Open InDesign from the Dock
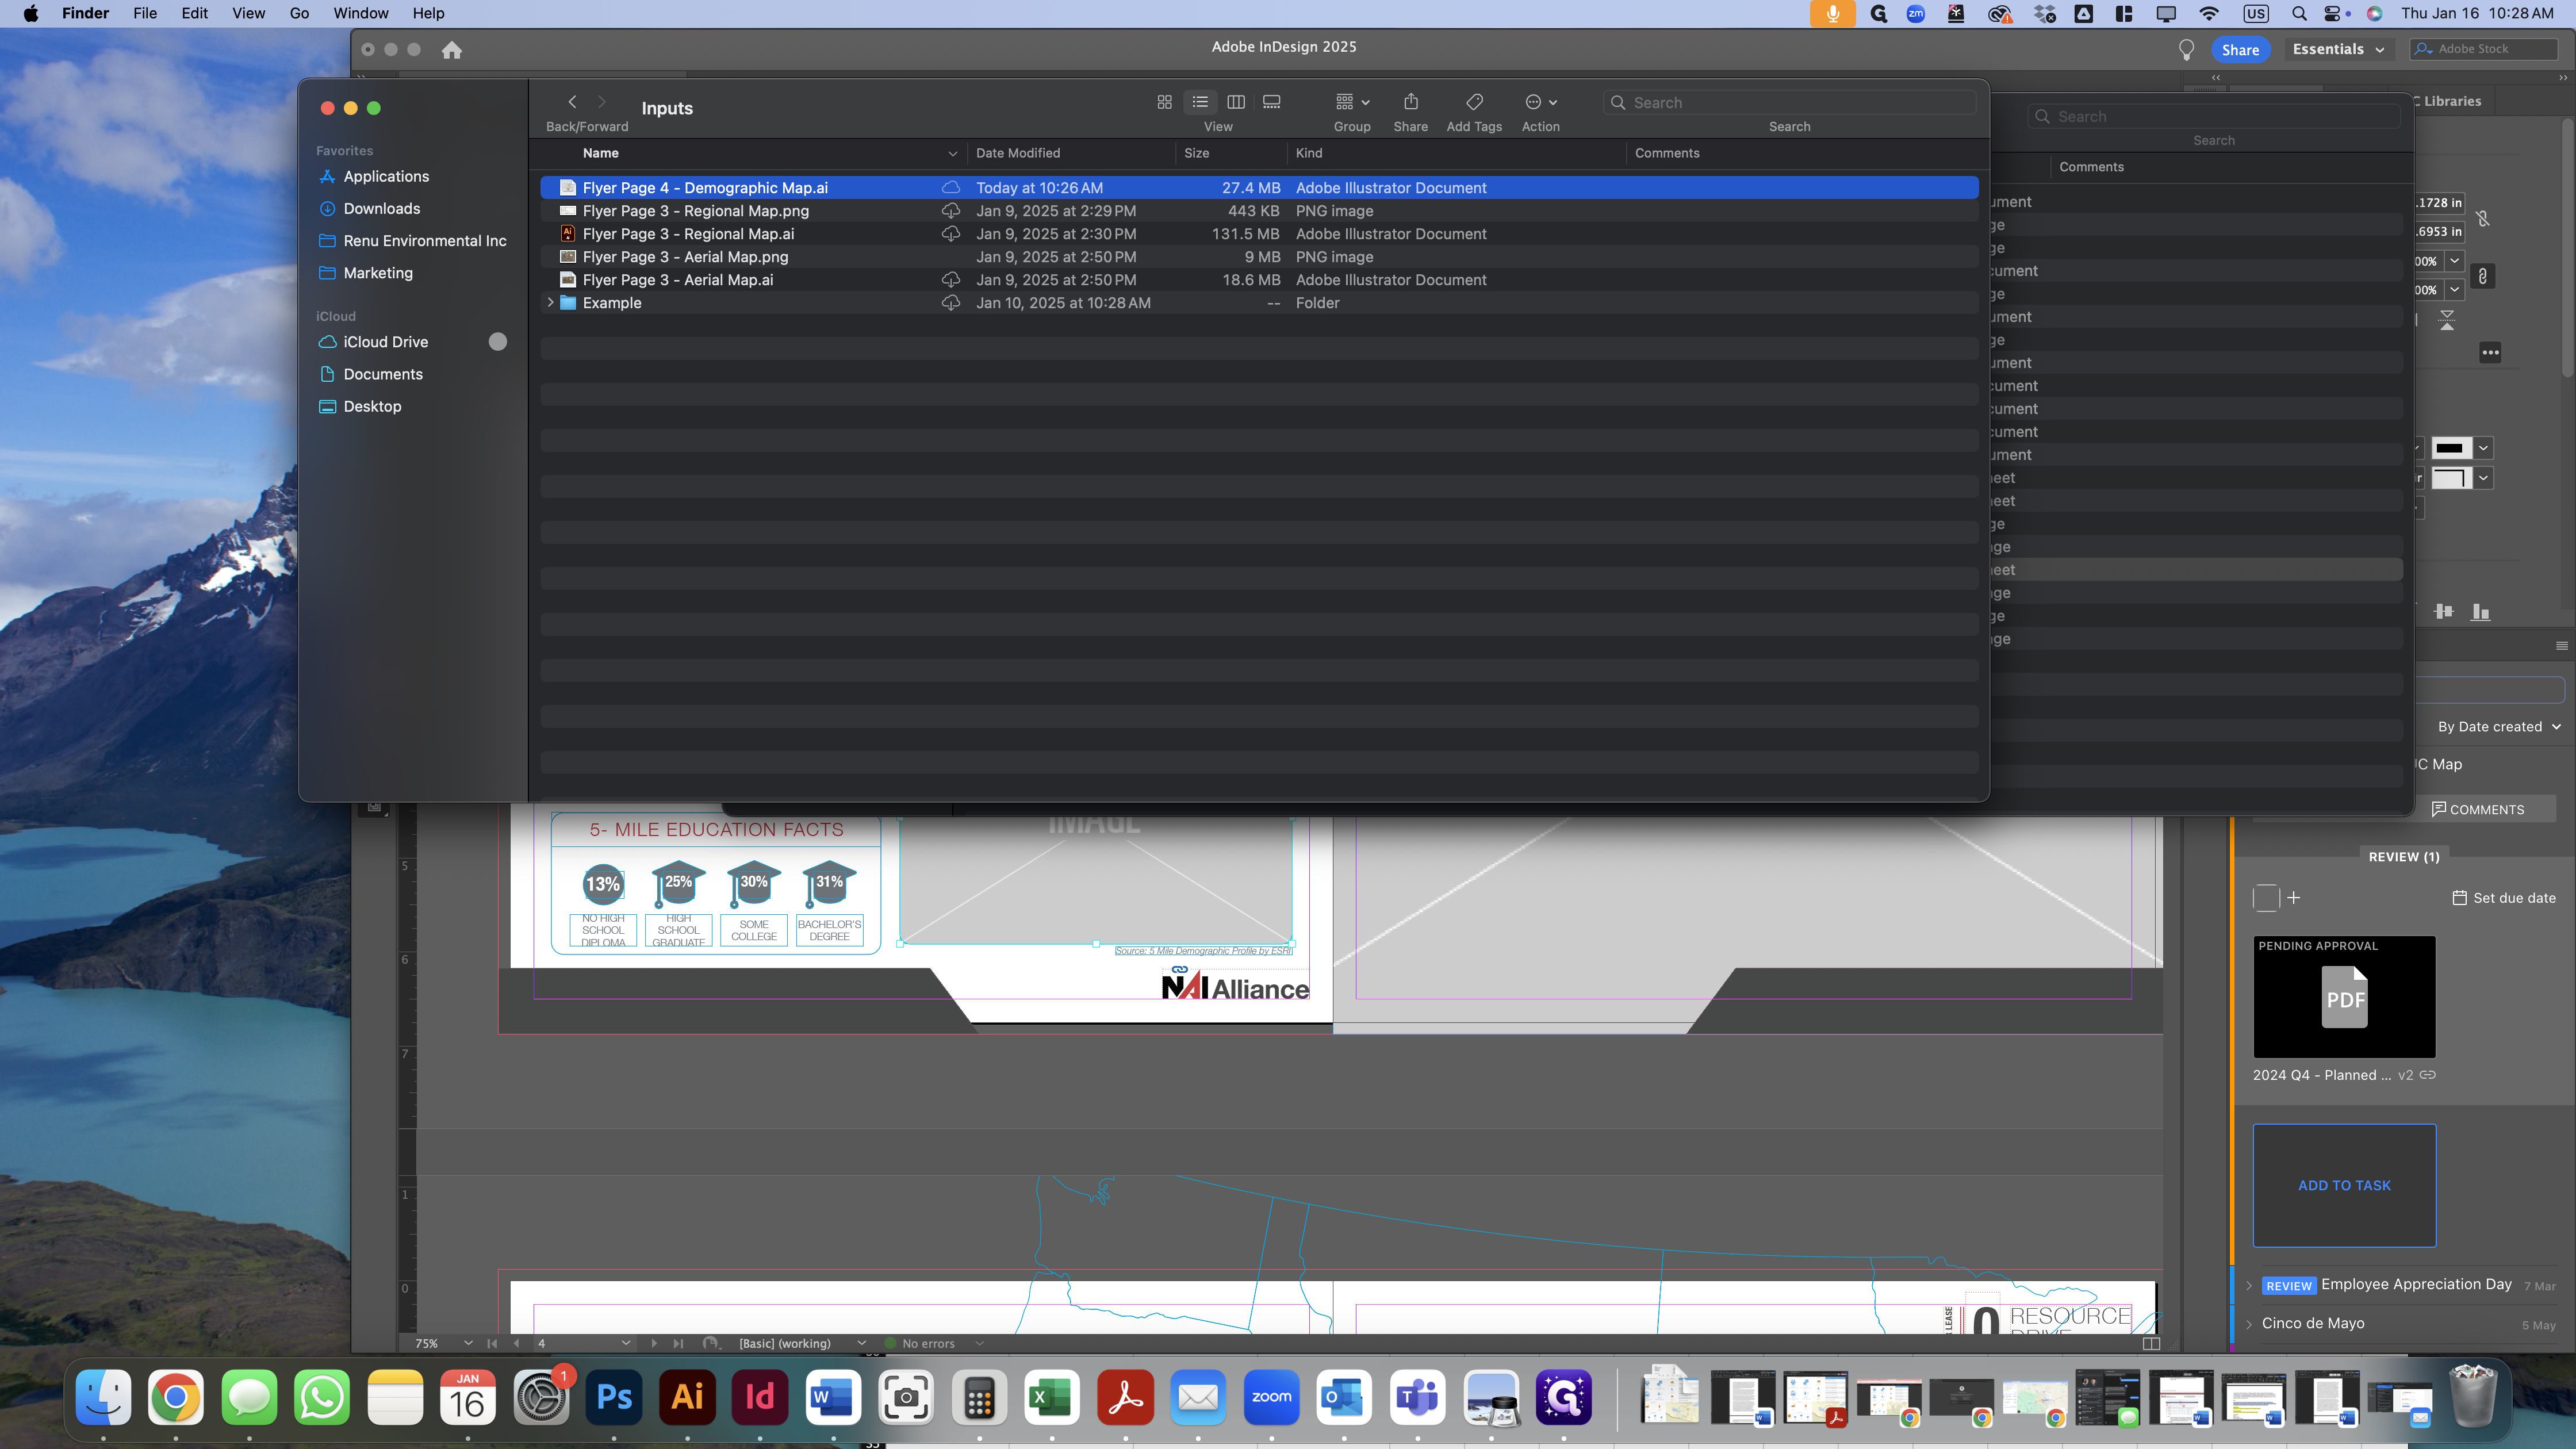 pos(760,1397)
